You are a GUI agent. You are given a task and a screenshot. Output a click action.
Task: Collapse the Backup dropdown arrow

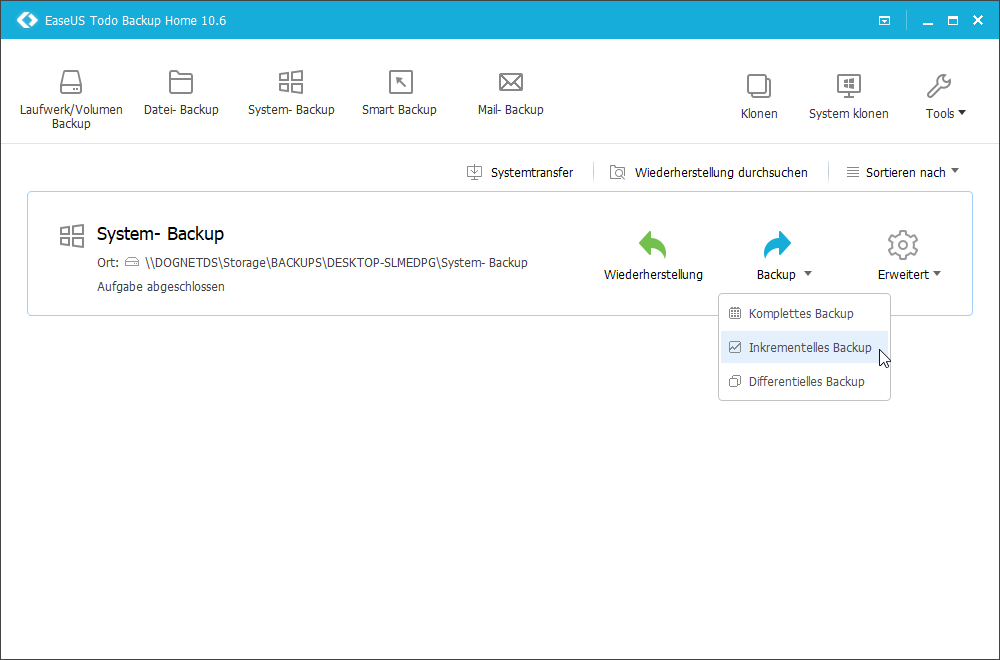[x=807, y=274]
